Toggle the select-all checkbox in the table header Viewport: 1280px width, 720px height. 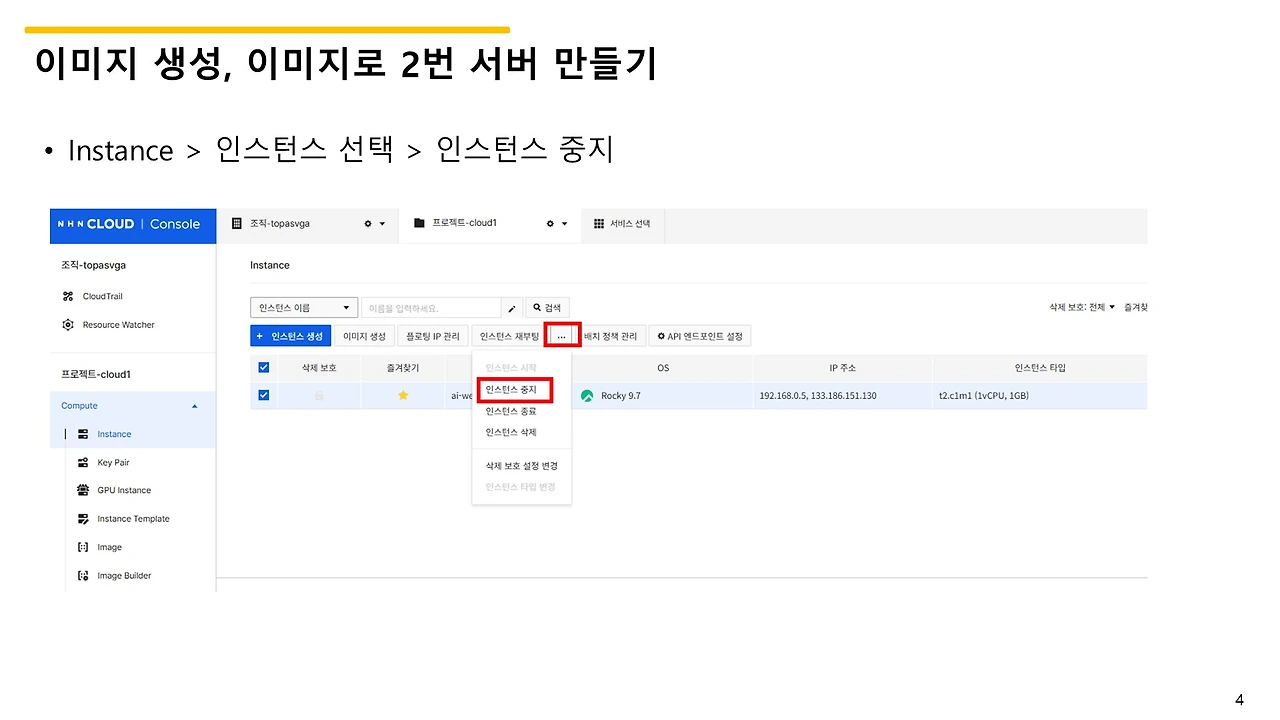coord(264,367)
